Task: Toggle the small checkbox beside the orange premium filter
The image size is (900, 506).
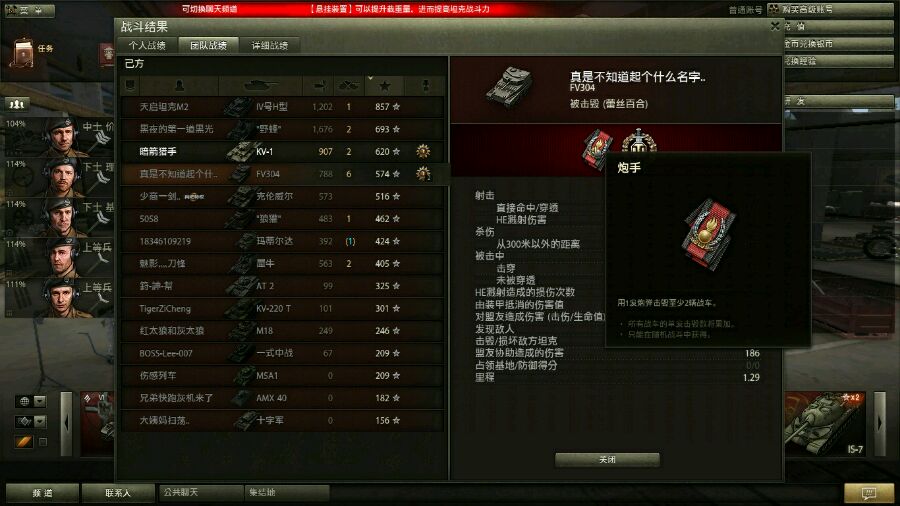Action: click(x=42, y=442)
